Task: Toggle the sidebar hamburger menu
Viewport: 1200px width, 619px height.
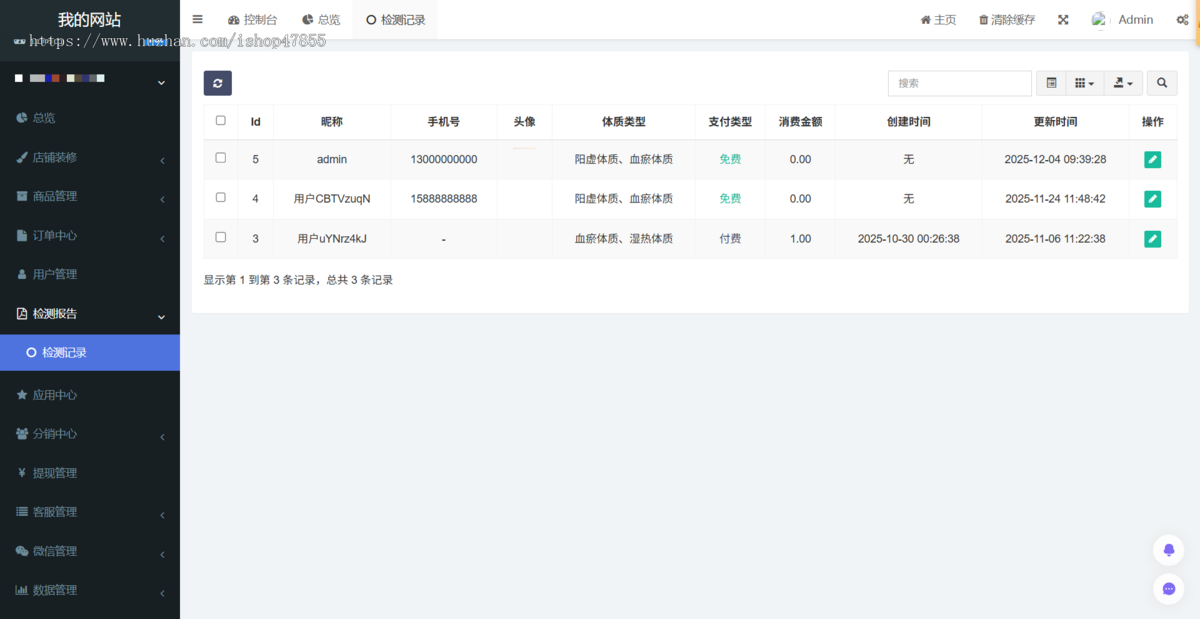Action: click(197, 19)
